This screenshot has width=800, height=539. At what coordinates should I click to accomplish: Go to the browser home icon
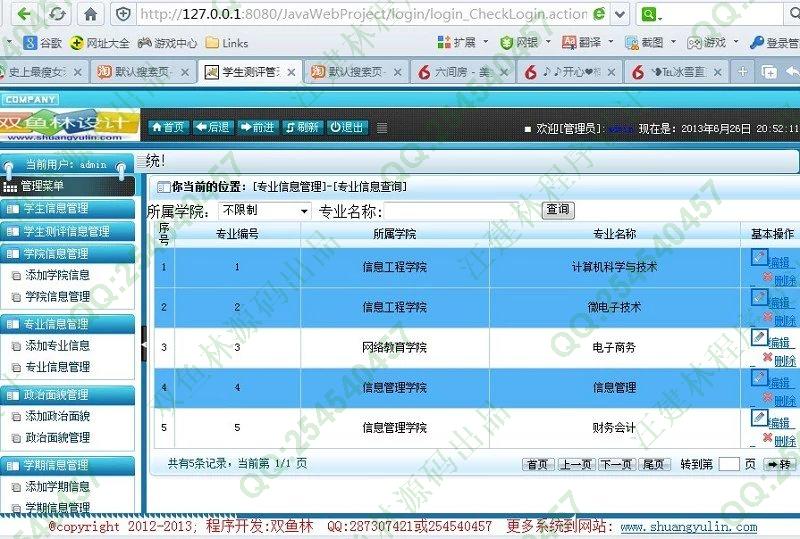pos(90,14)
